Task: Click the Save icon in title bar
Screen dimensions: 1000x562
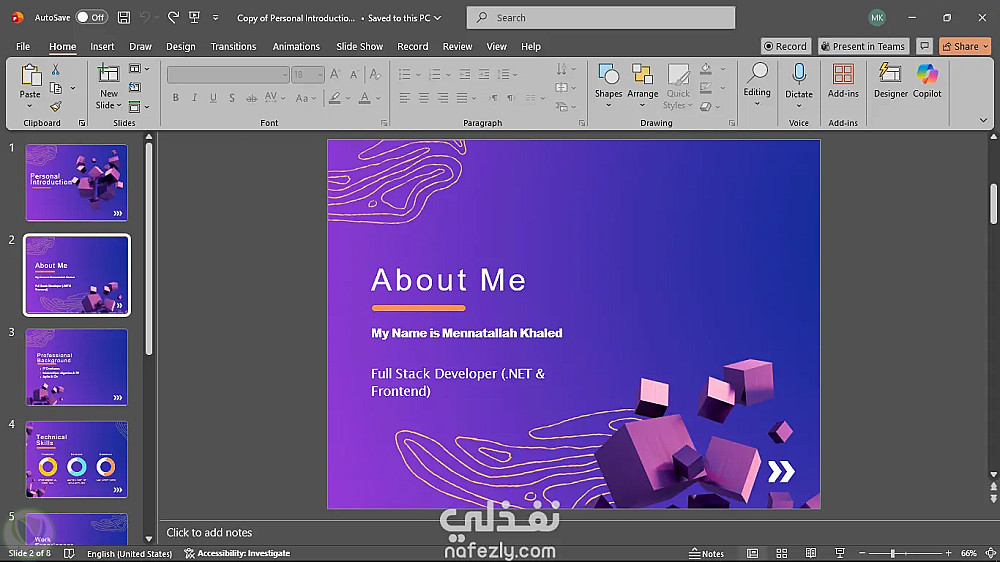Action: 124,18
